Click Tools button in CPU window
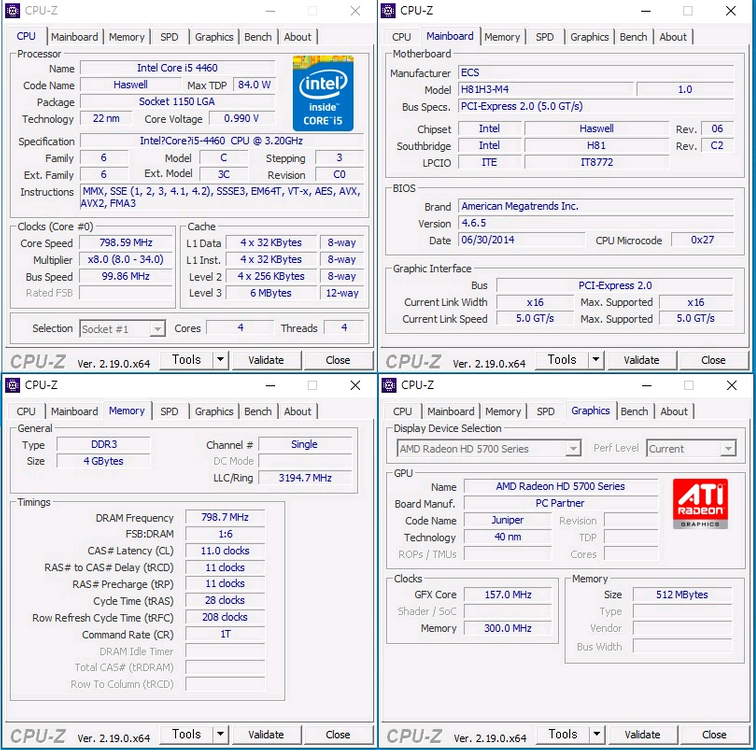Image resolution: width=756 pixels, height=750 pixels. (x=187, y=360)
